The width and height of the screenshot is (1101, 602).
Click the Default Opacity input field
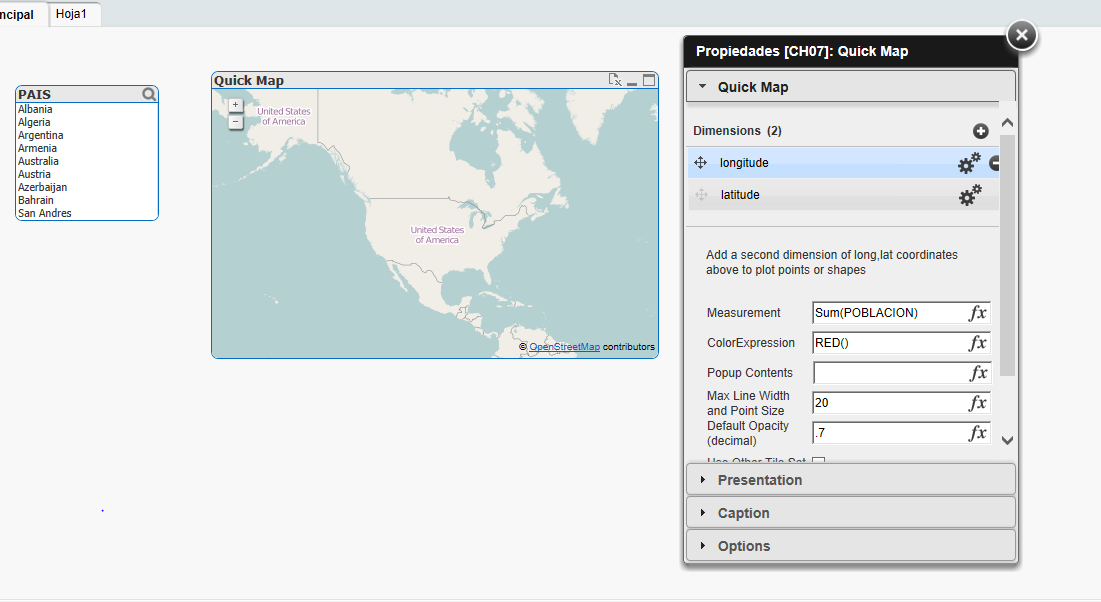tap(890, 433)
